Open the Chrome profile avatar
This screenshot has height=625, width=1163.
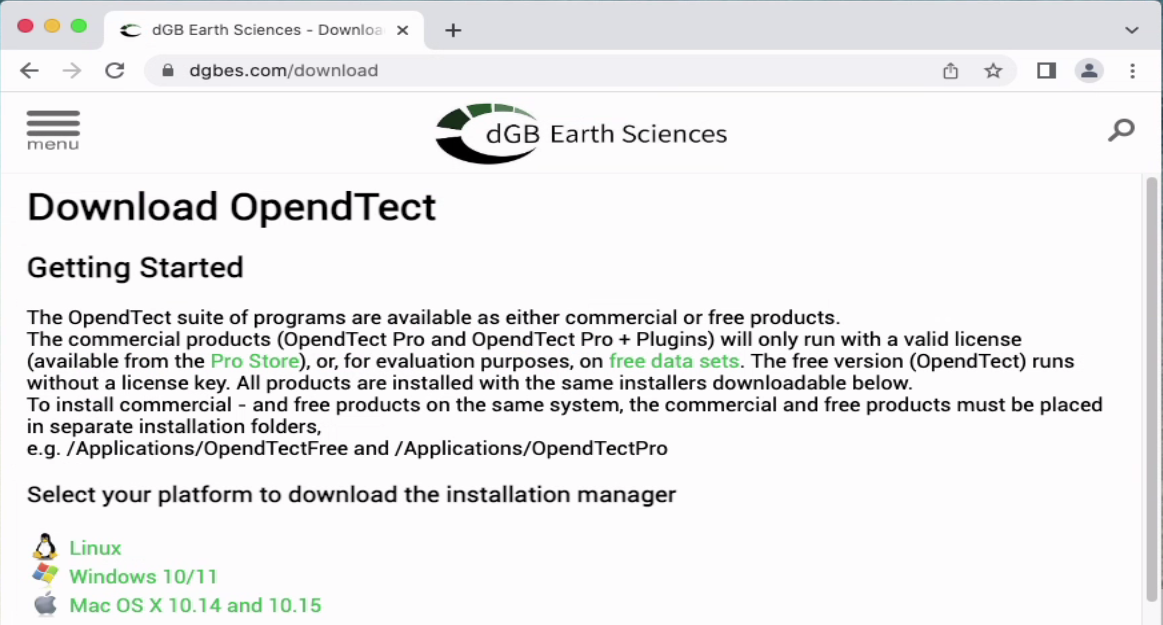(1089, 71)
